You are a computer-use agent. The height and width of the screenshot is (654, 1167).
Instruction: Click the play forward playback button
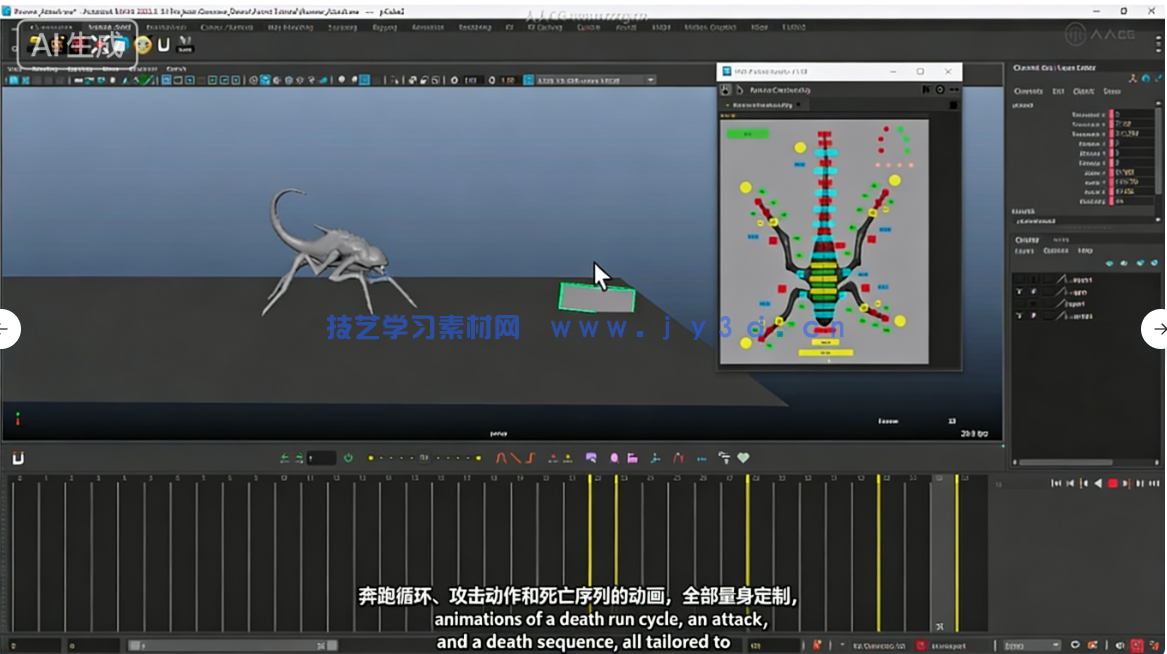[x=1125, y=482]
